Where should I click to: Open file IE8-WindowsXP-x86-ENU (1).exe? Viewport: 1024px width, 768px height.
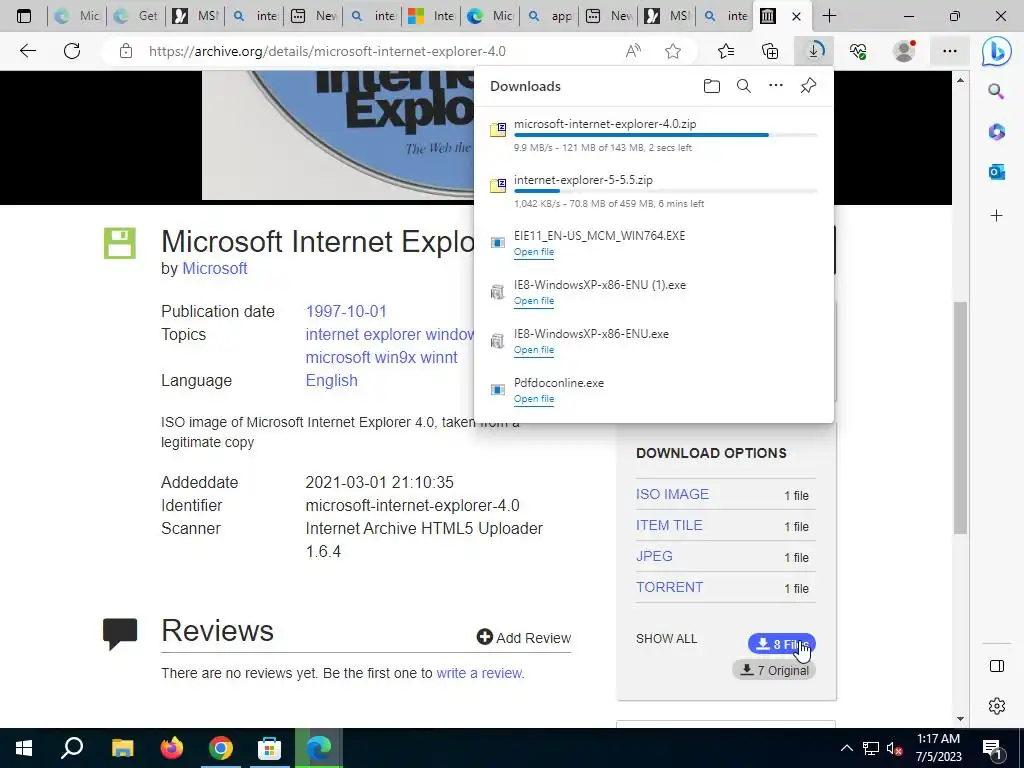[534, 301]
